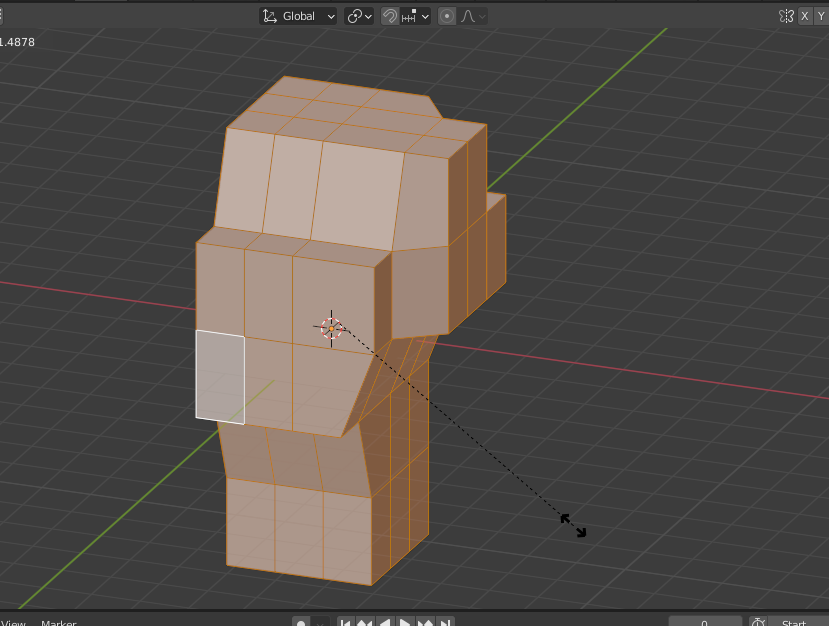Toggle the snap magnet button
This screenshot has width=829, height=626.
390,16
